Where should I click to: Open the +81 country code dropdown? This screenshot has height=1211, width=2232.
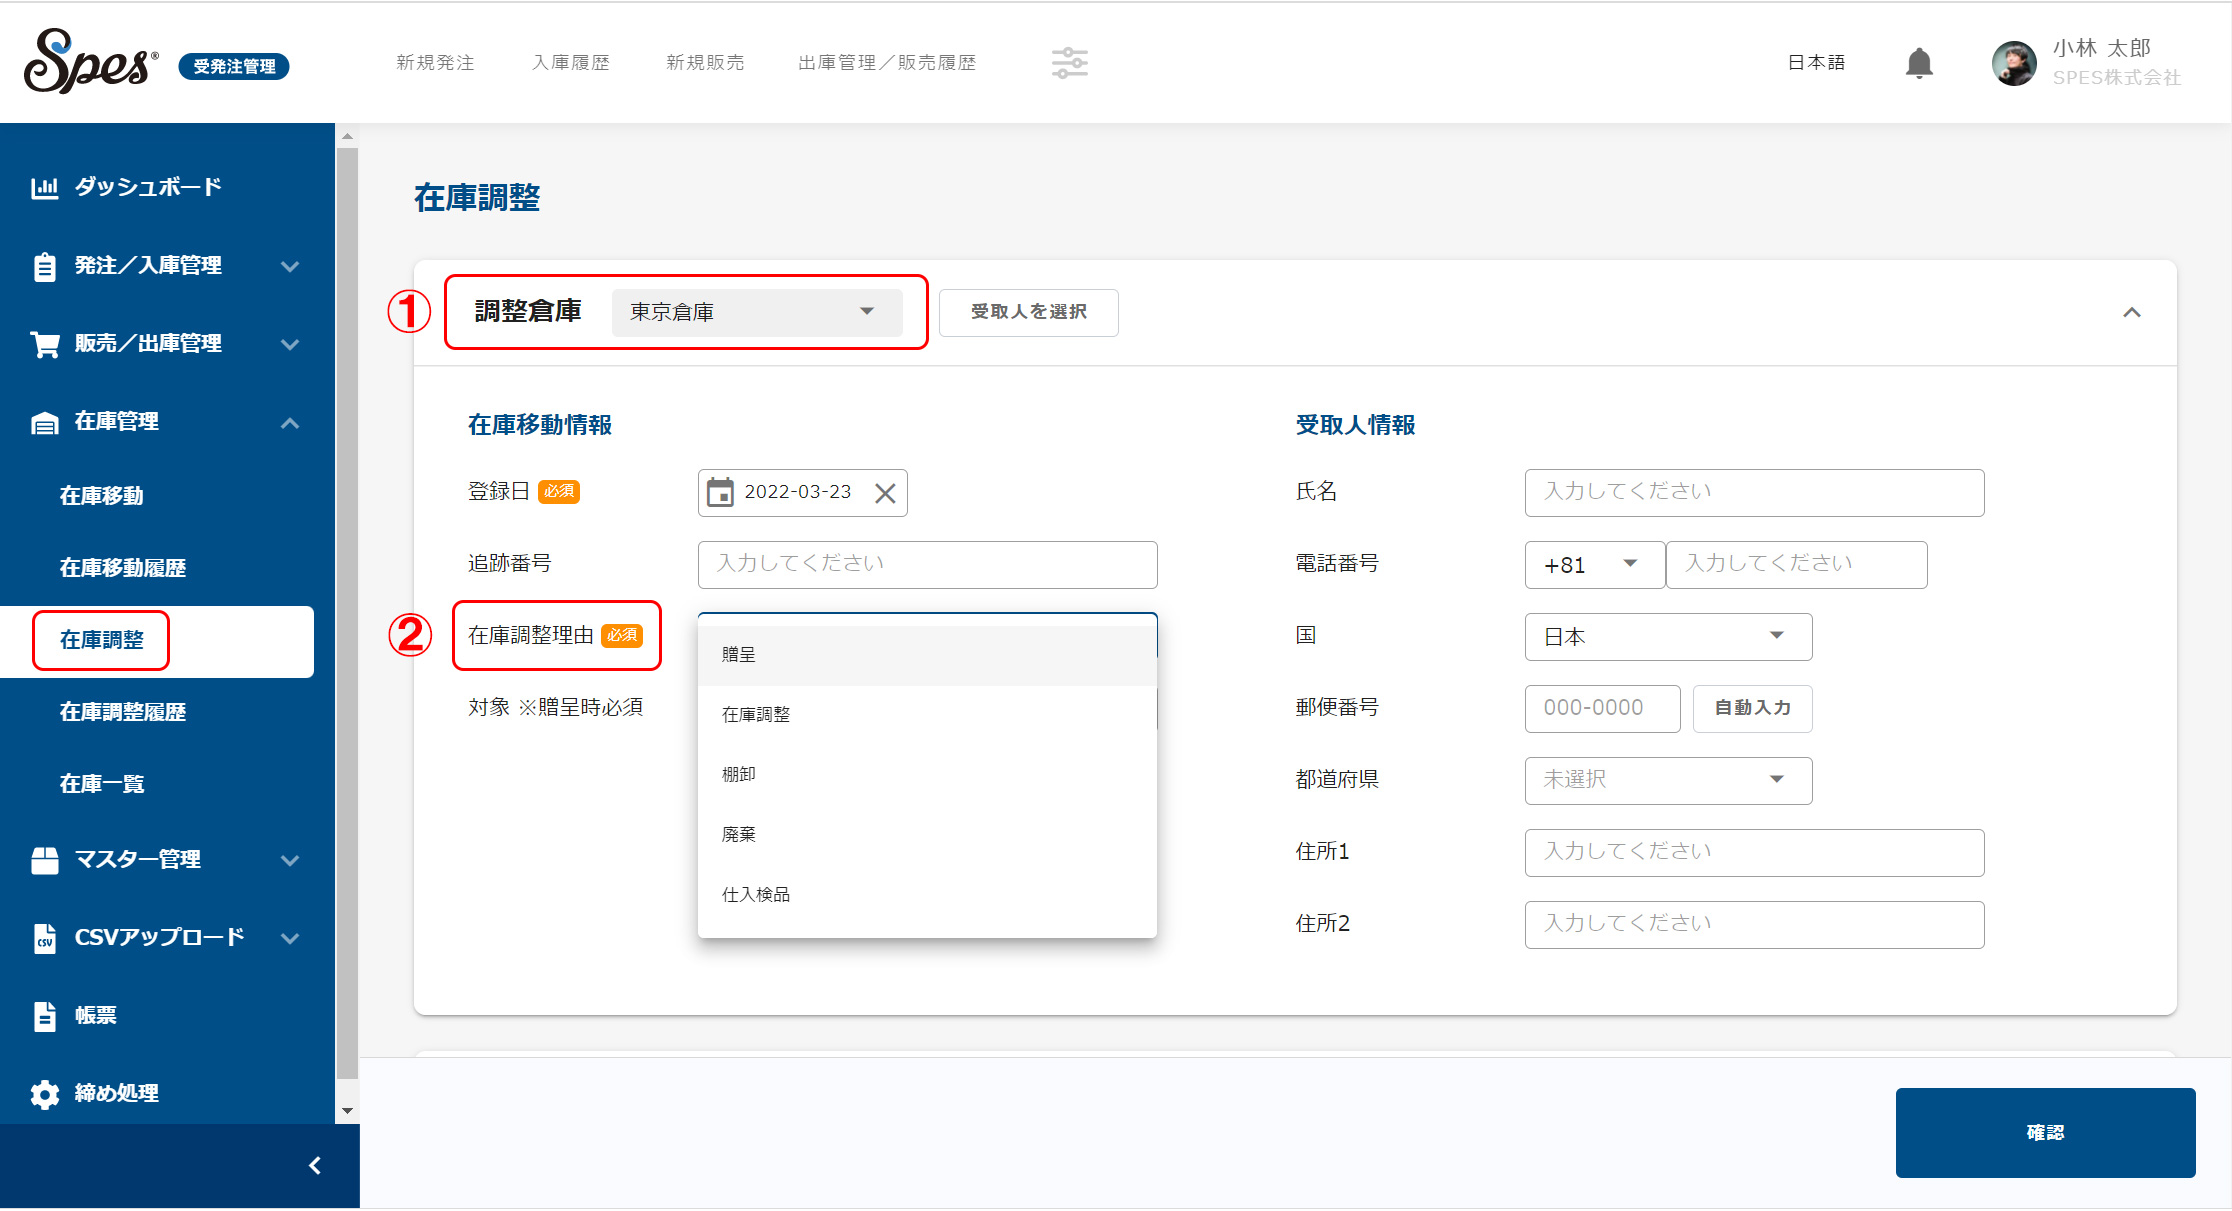tap(1594, 565)
